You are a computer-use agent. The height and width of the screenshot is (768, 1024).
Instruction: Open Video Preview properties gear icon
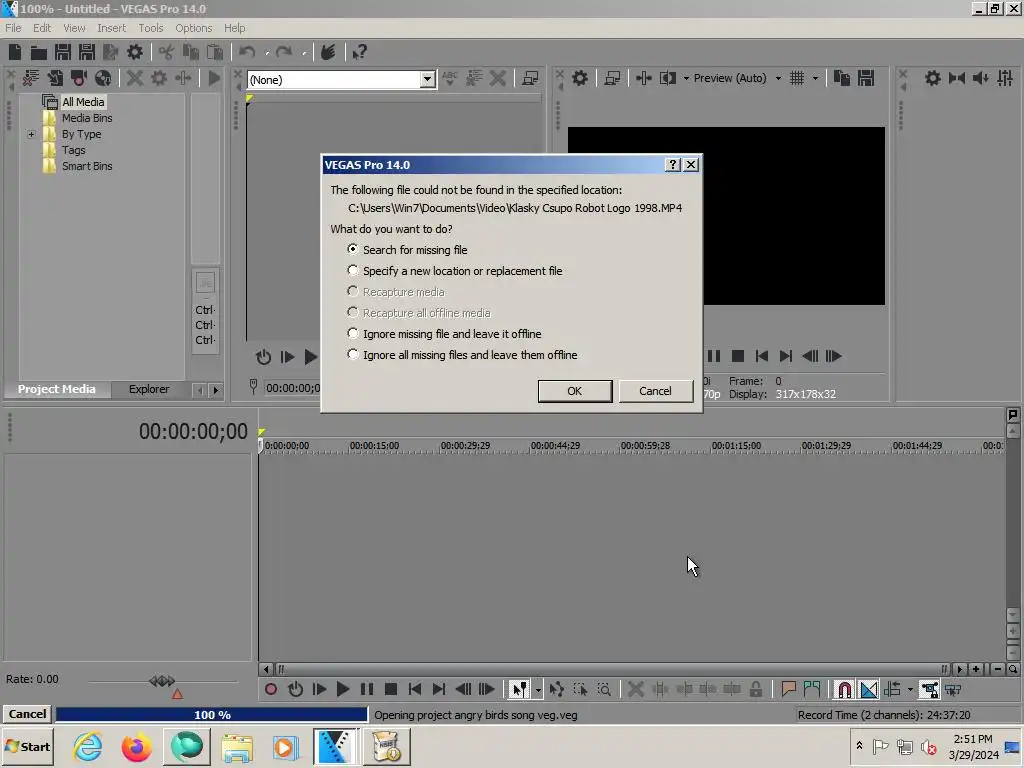pyautogui.click(x=579, y=78)
